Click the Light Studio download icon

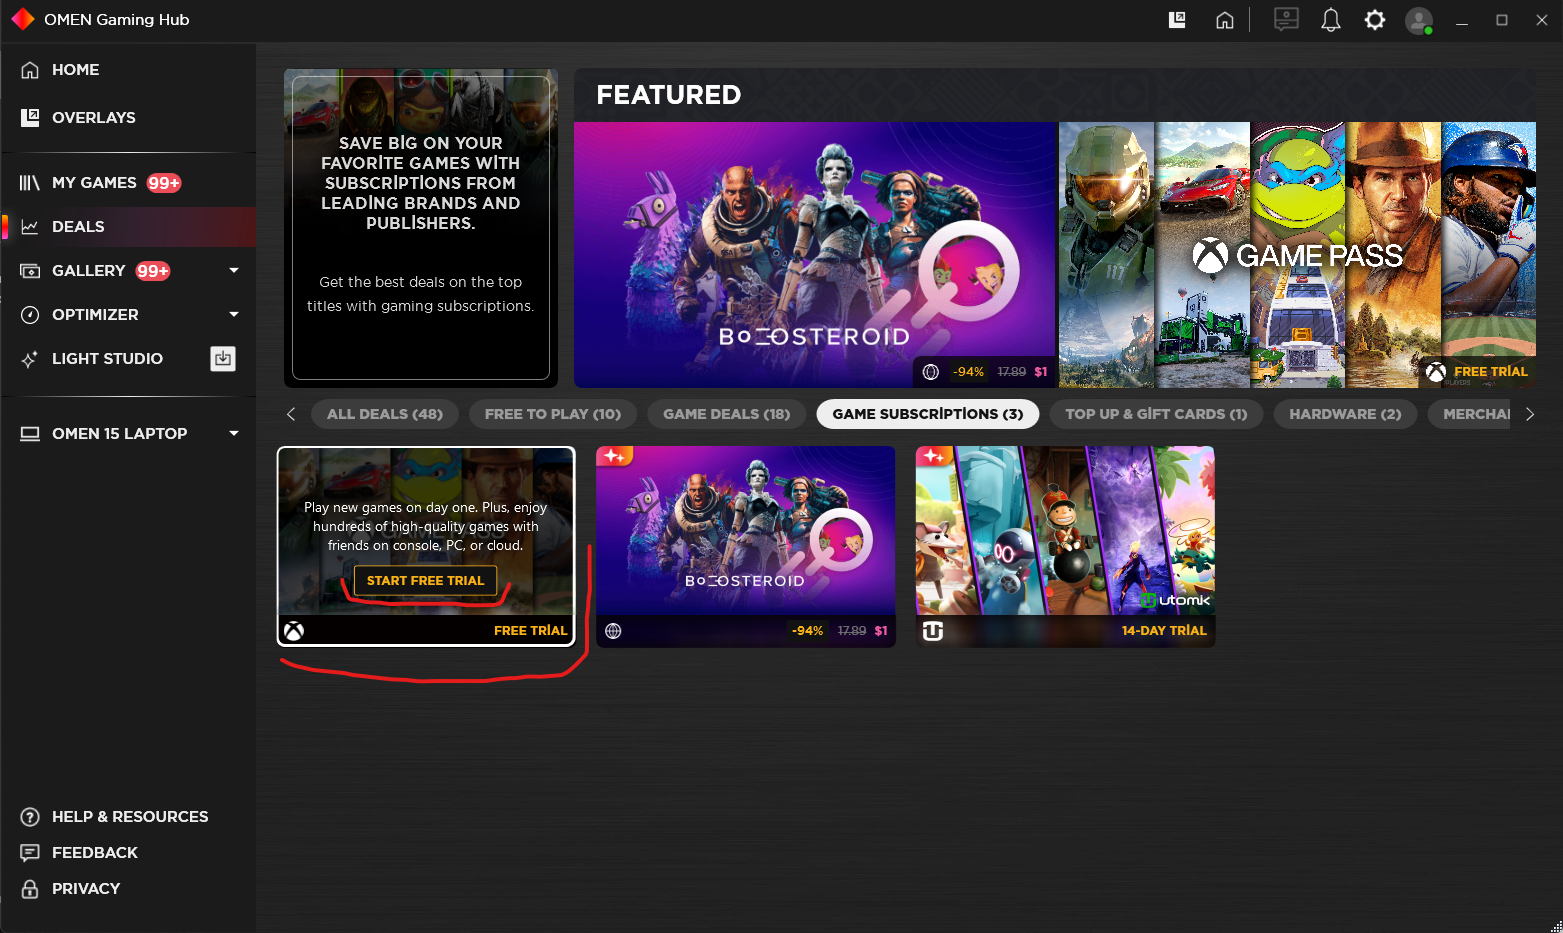pos(223,358)
